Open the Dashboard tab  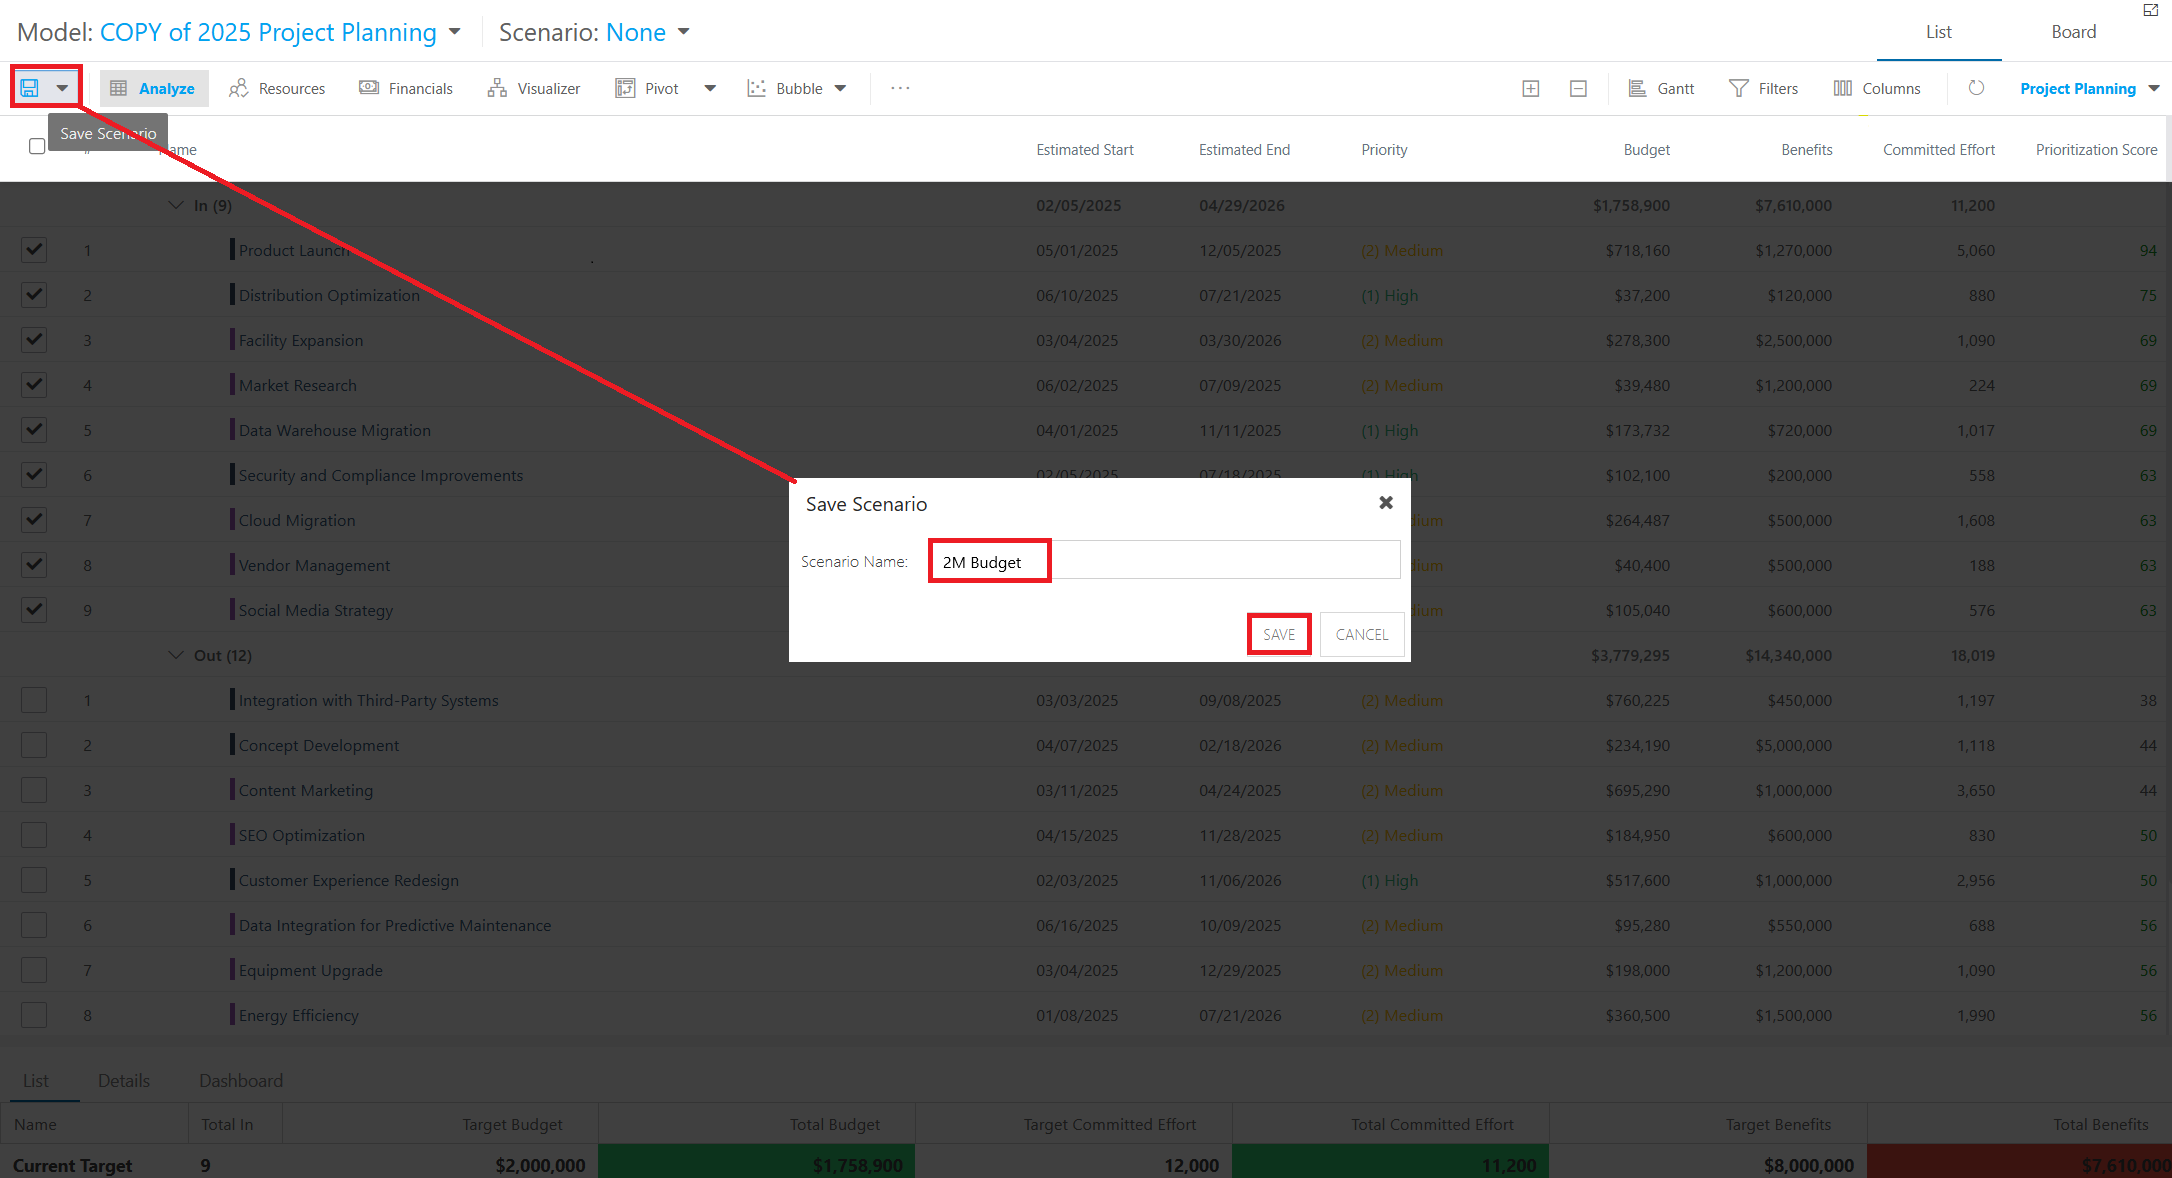point(241,1081)
